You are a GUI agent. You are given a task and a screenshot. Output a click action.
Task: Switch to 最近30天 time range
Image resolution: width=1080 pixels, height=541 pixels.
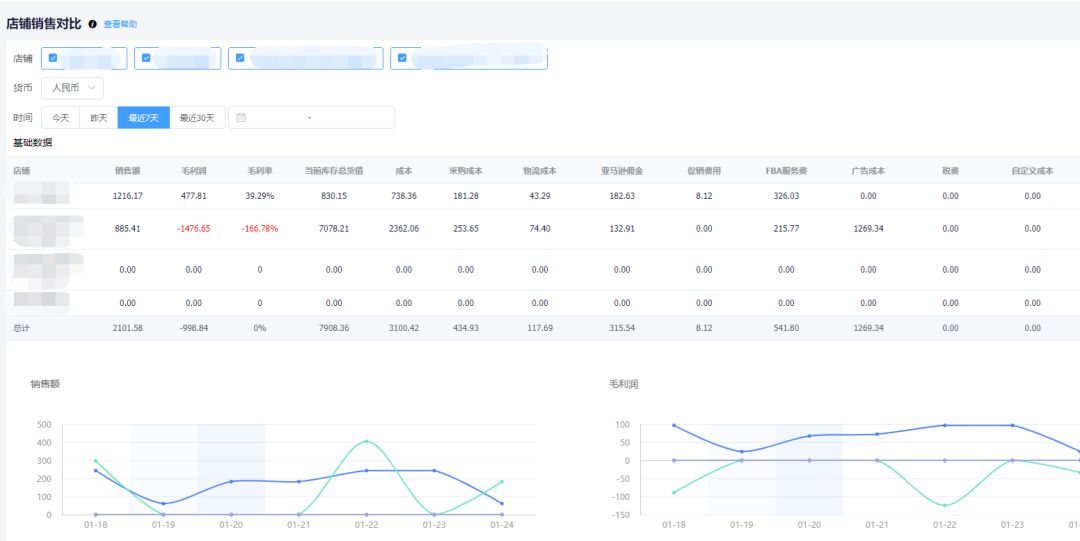(x=197, y=118)
